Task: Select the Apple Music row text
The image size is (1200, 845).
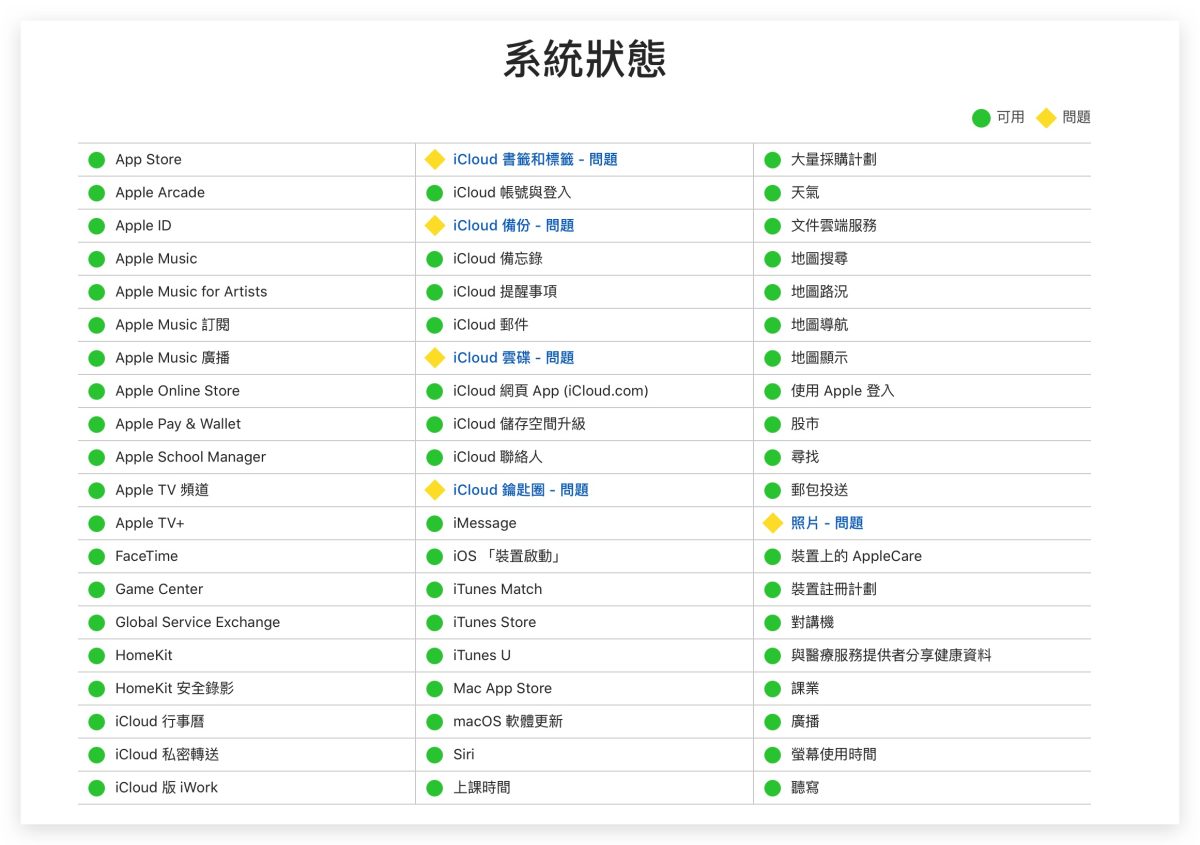Action: pos(156,258)
